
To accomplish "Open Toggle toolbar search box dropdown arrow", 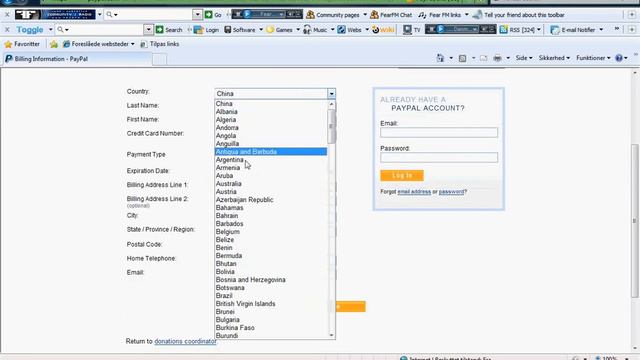I will [x=149, y=30].
